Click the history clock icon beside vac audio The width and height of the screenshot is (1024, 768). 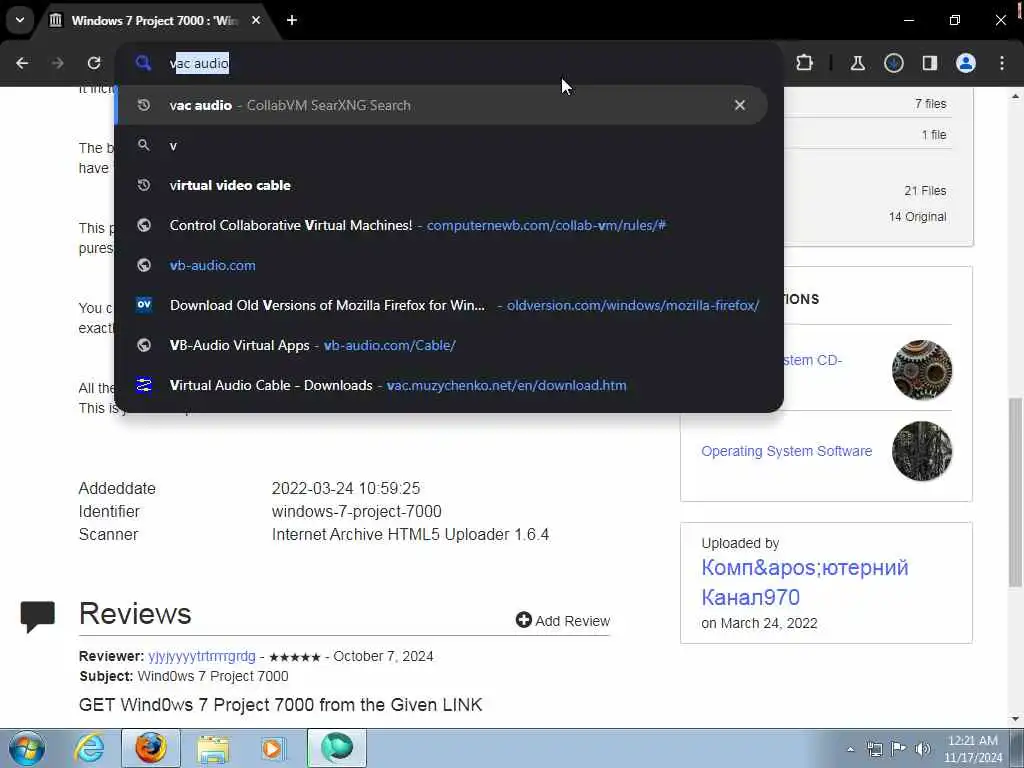click(x=144, y=105)
